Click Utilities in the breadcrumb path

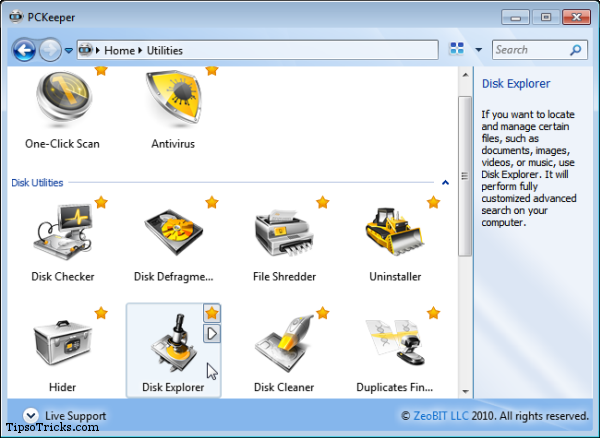coord(165,50)
